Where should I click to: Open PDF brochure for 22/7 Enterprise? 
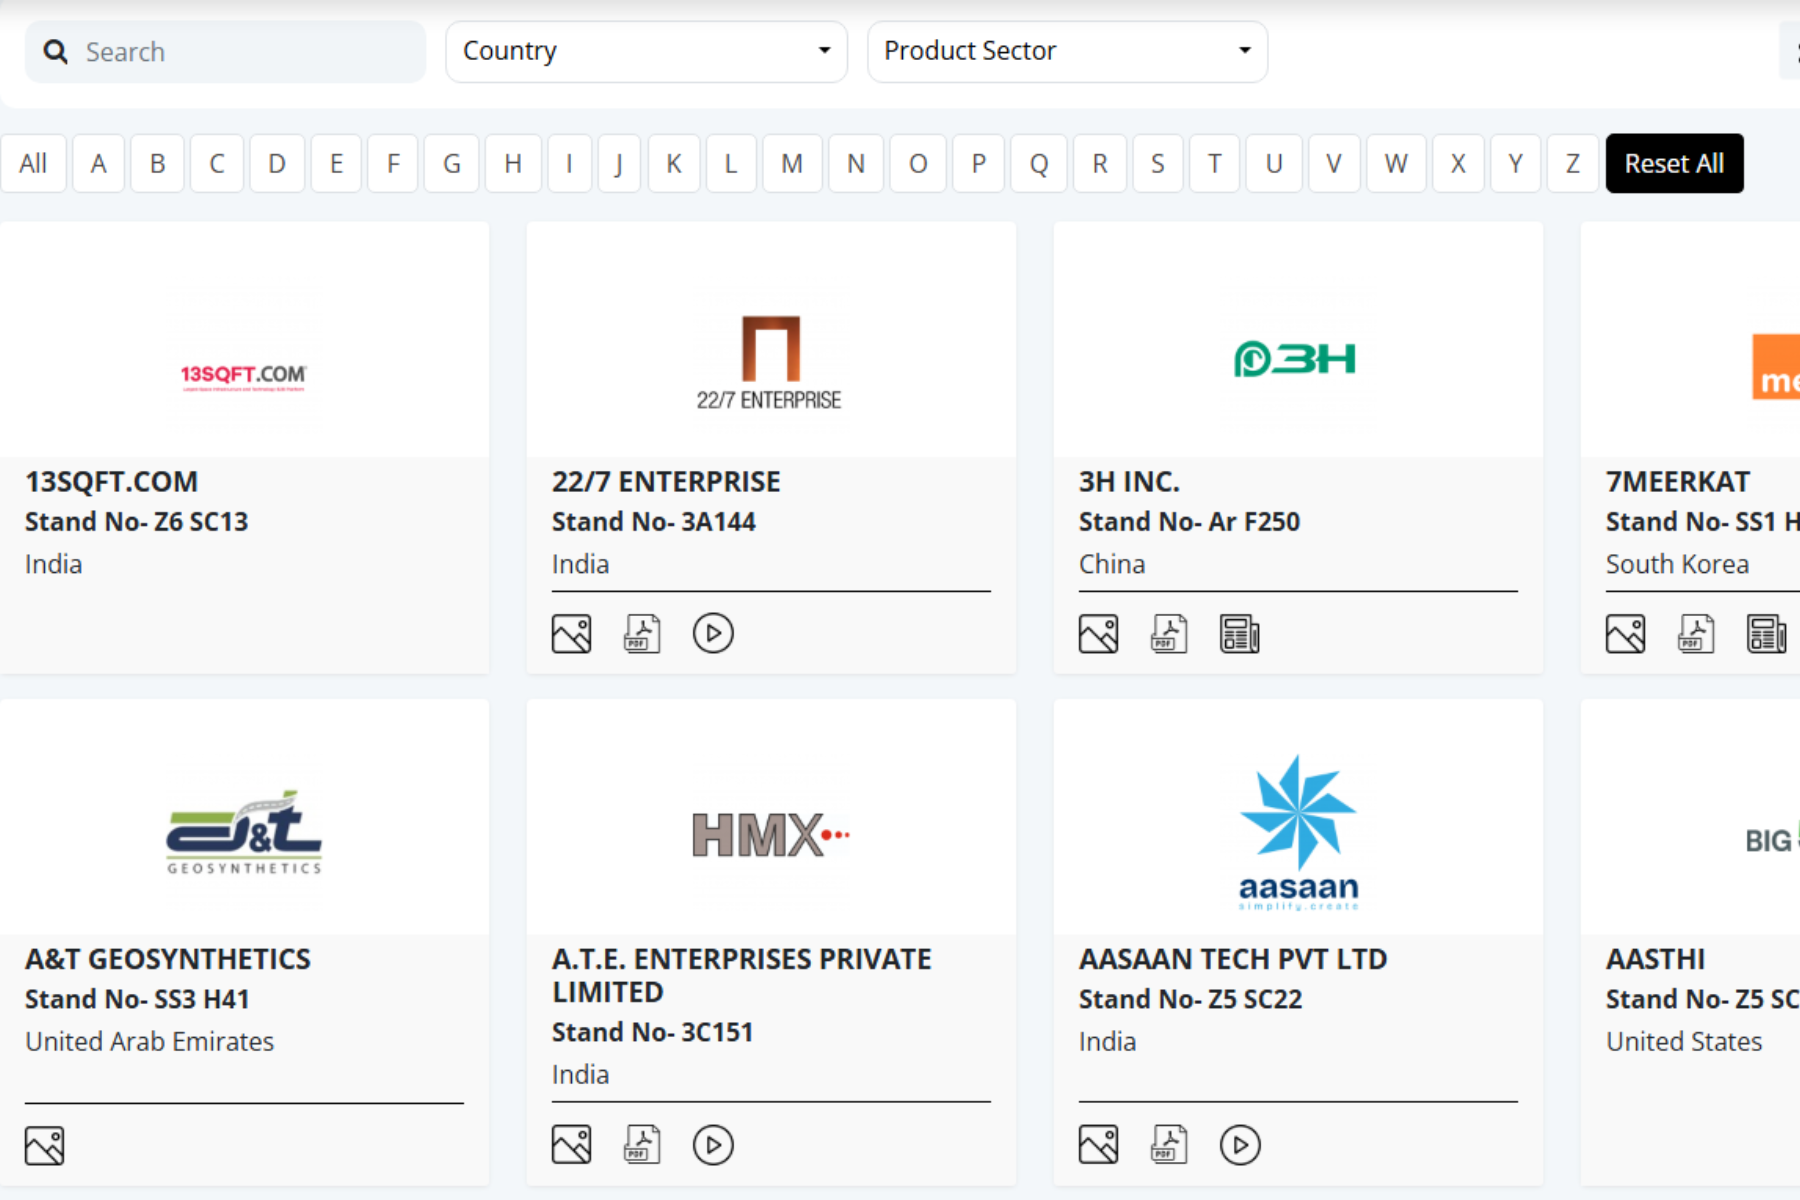[x=642, y=634]
